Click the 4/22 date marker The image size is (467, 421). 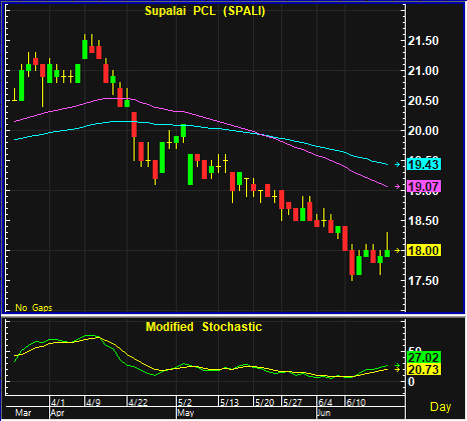138,402
